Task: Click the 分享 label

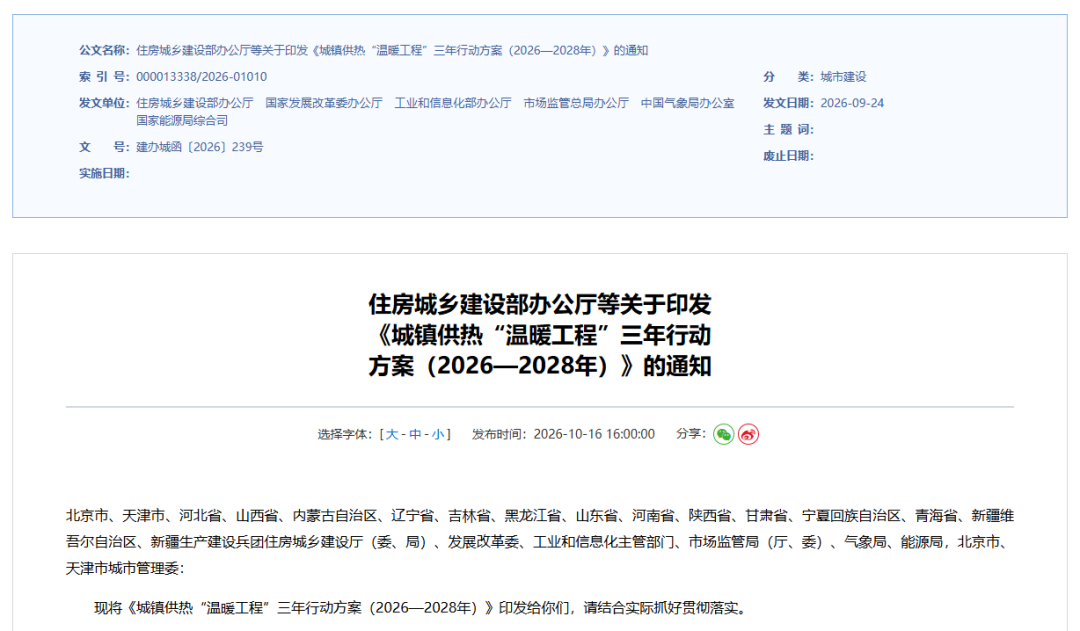Action: coord(691,434)
